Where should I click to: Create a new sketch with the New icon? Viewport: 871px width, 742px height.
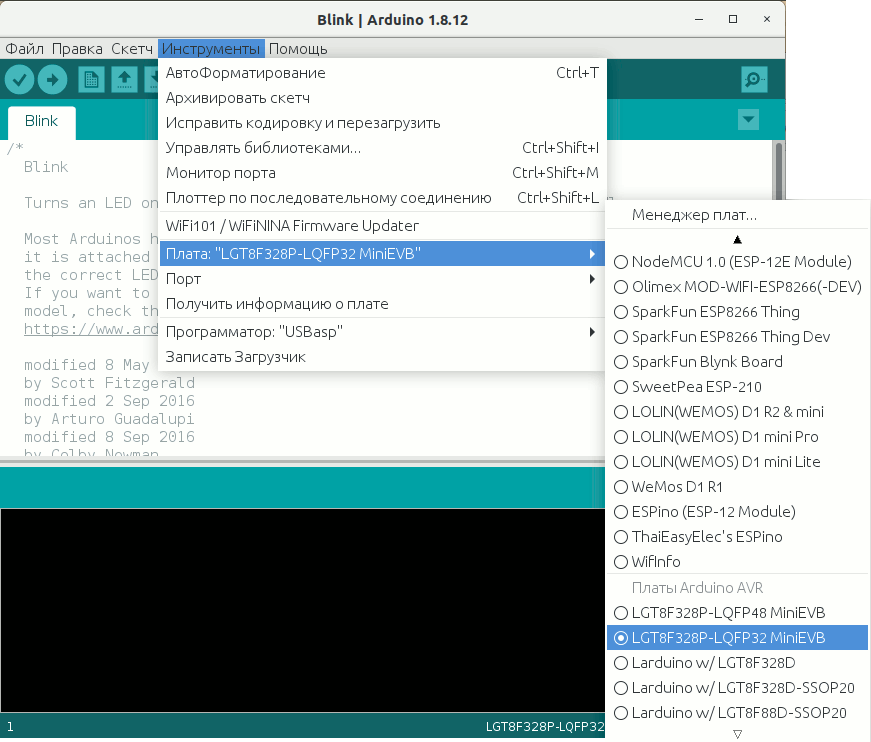(91, 80)
